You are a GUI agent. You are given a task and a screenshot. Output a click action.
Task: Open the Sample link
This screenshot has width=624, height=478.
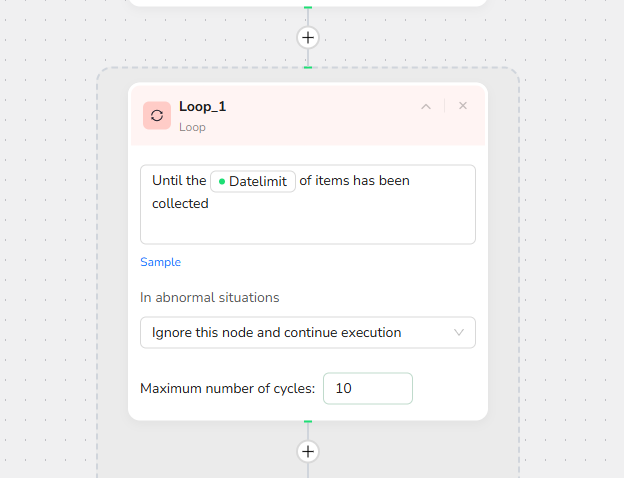pos(160,262)
